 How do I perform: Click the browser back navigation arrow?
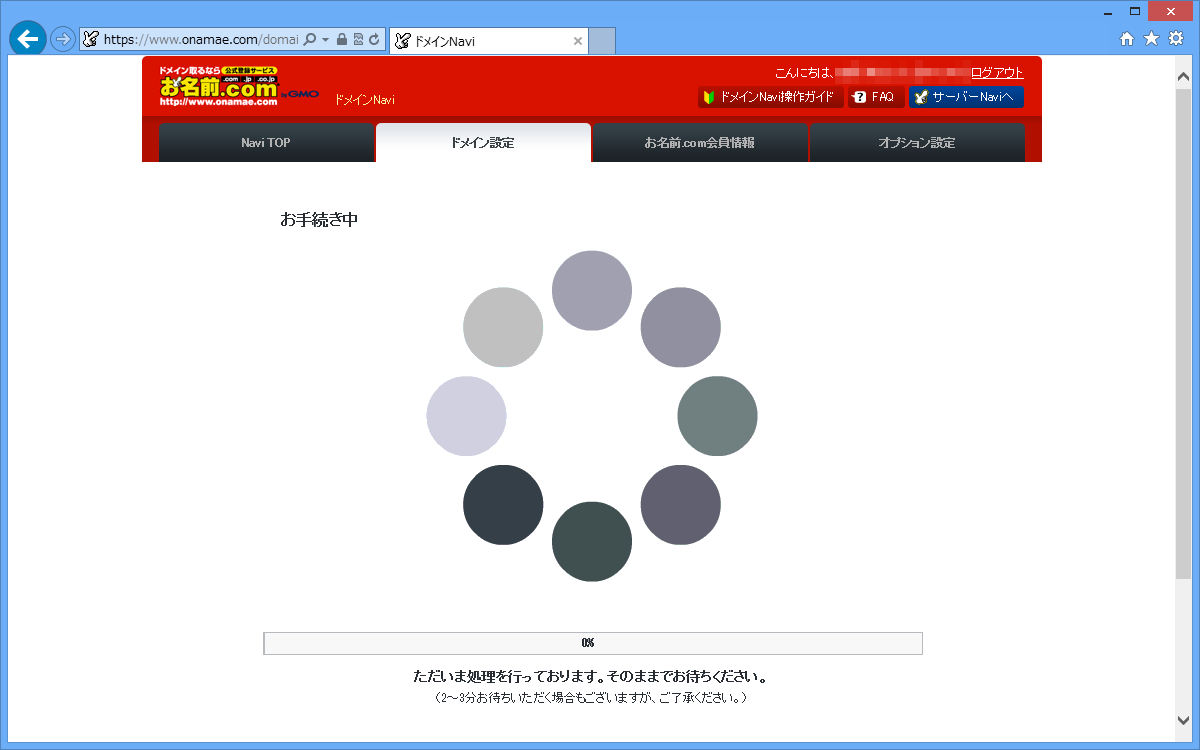(28, 40)
